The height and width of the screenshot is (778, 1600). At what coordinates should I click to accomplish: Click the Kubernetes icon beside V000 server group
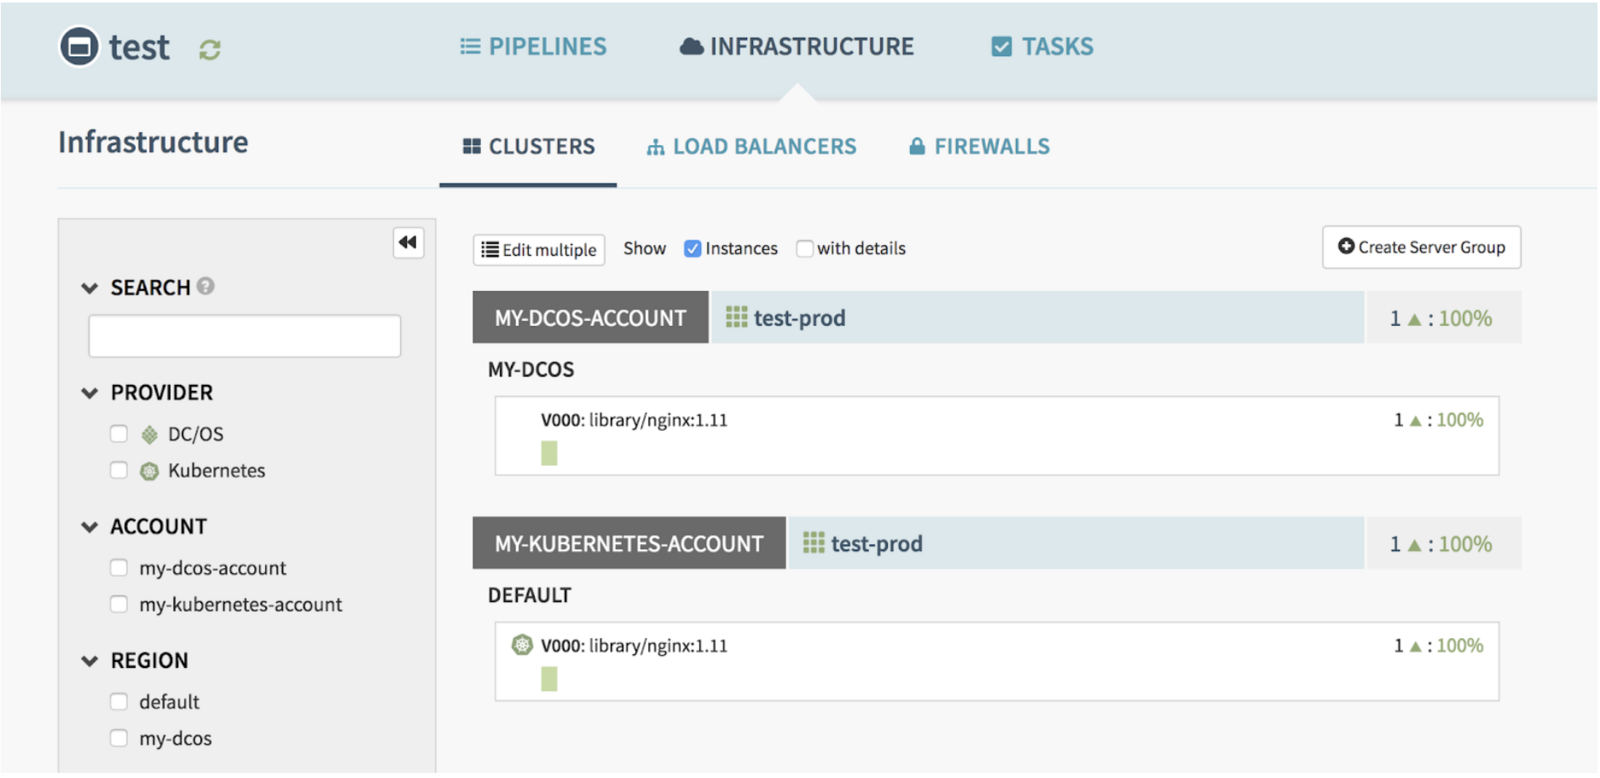[522, 645]
